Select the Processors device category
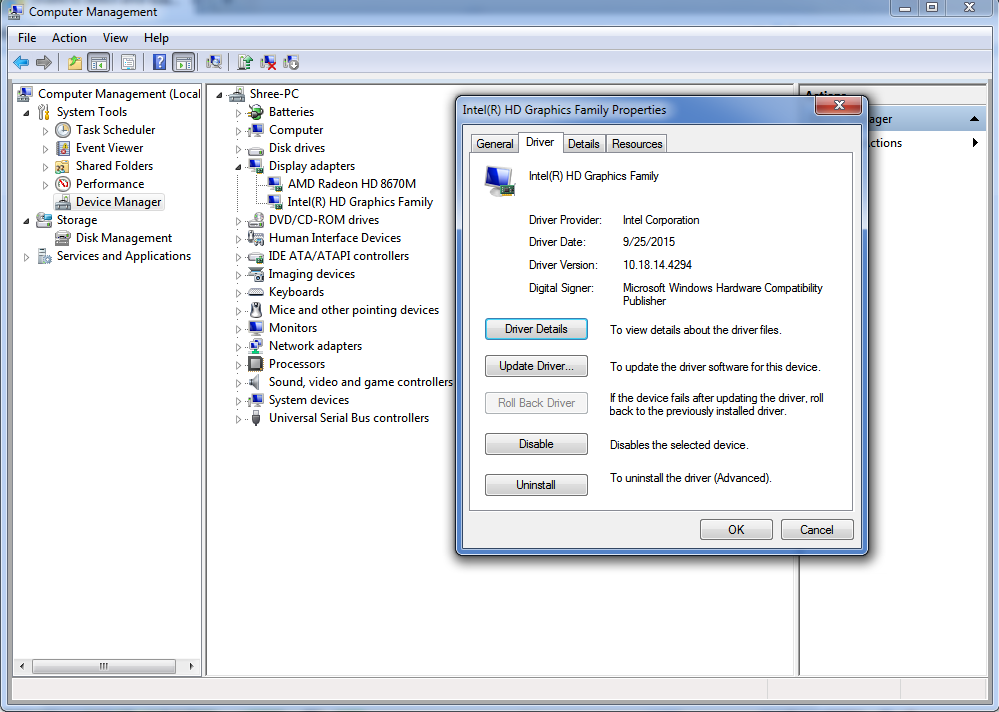Image resolution: width=999 pixels, height=712 pixels. click(x=297, y=364)
